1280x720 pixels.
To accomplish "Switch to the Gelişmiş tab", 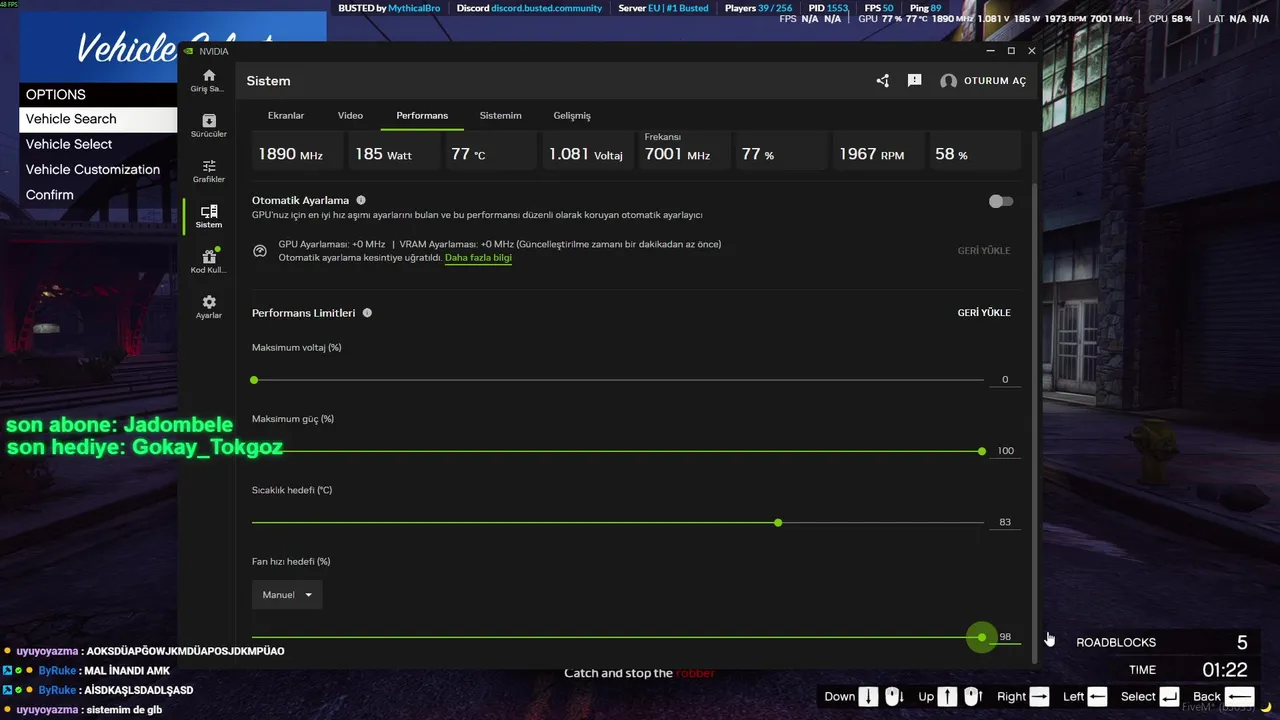I will [x=572, y=116].
